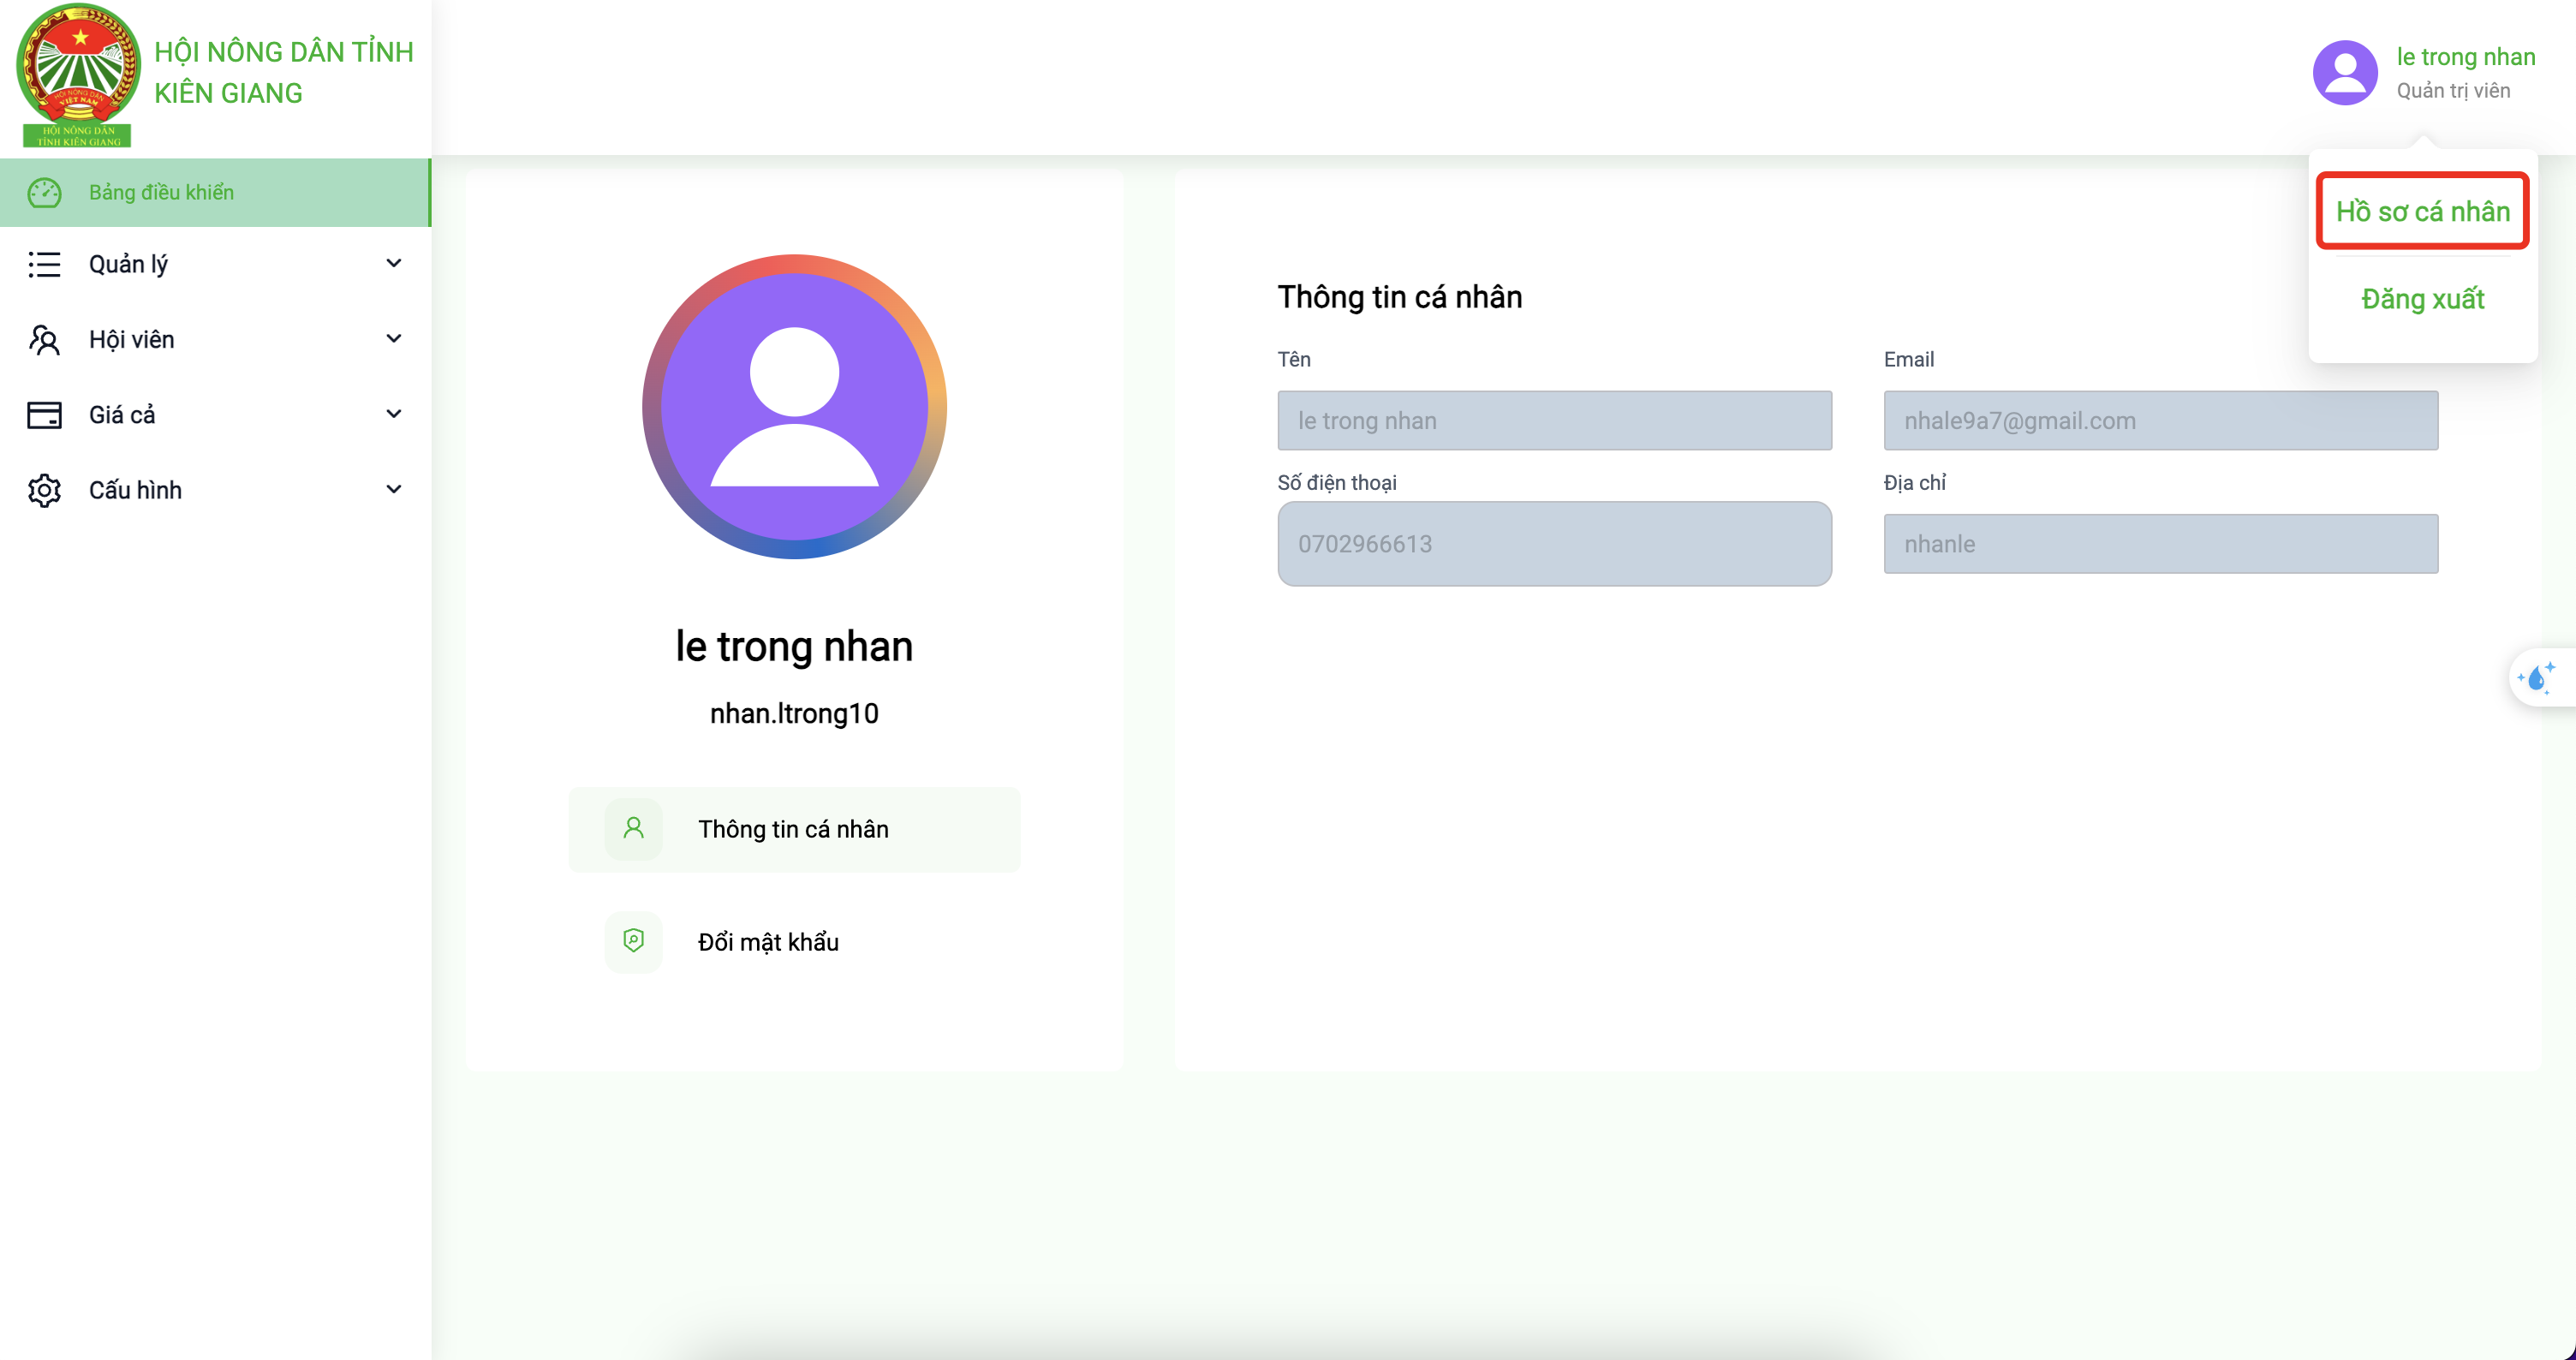Click the dashboard gauge icon in sidebar

click(44, 192)
